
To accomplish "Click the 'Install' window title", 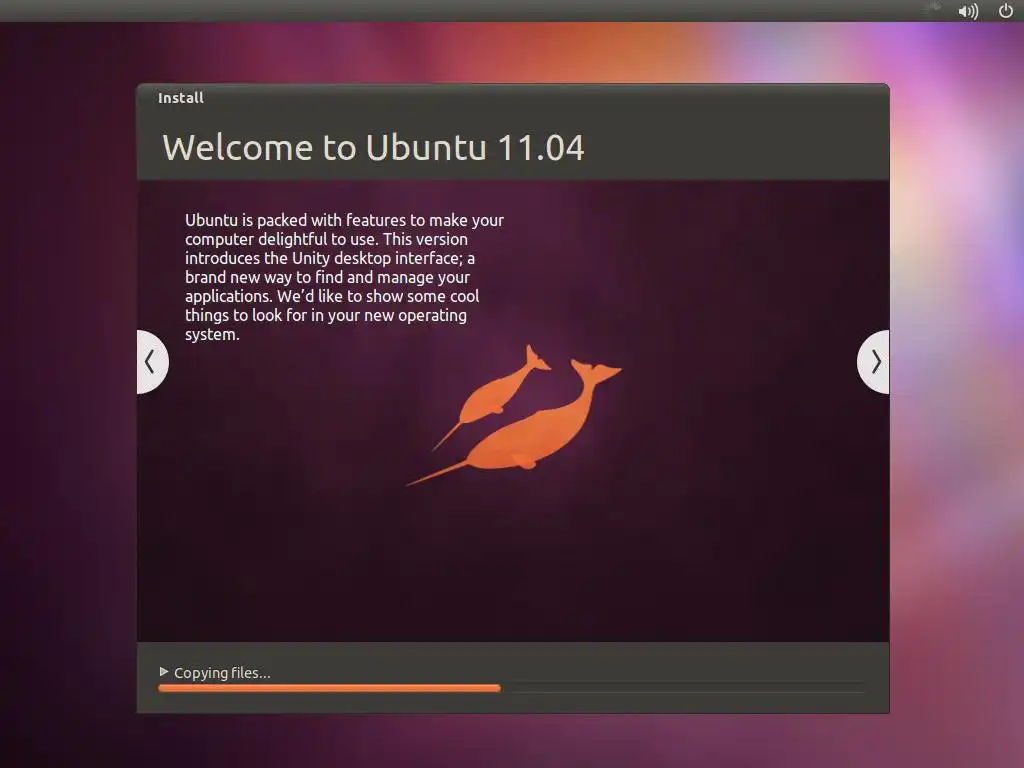I will point(181,98).
